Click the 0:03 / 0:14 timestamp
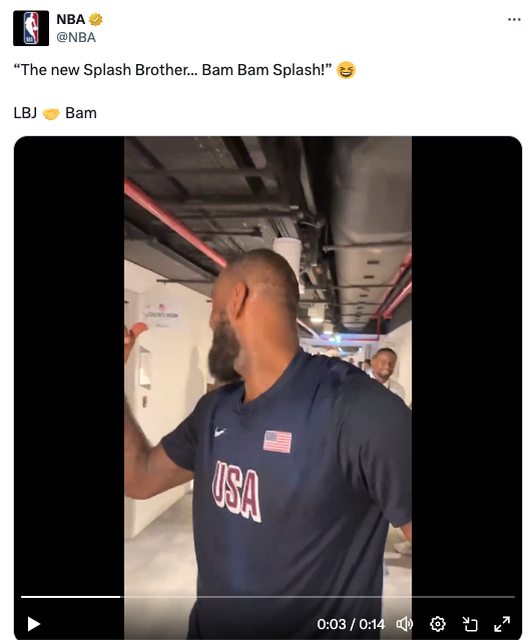 click(351, 624)
